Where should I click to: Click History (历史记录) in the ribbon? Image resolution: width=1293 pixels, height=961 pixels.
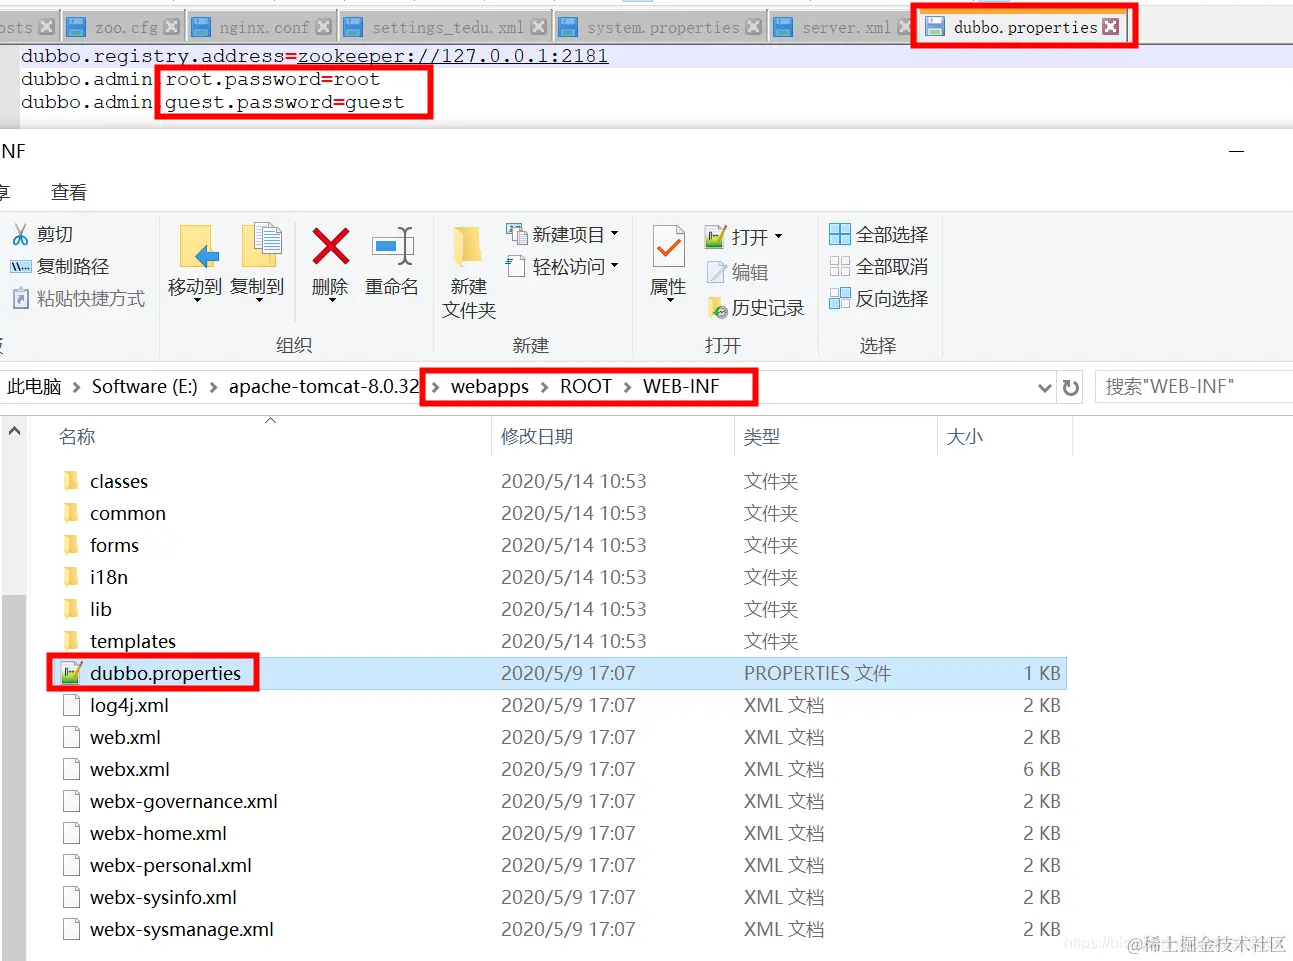[x=756, y=308]
